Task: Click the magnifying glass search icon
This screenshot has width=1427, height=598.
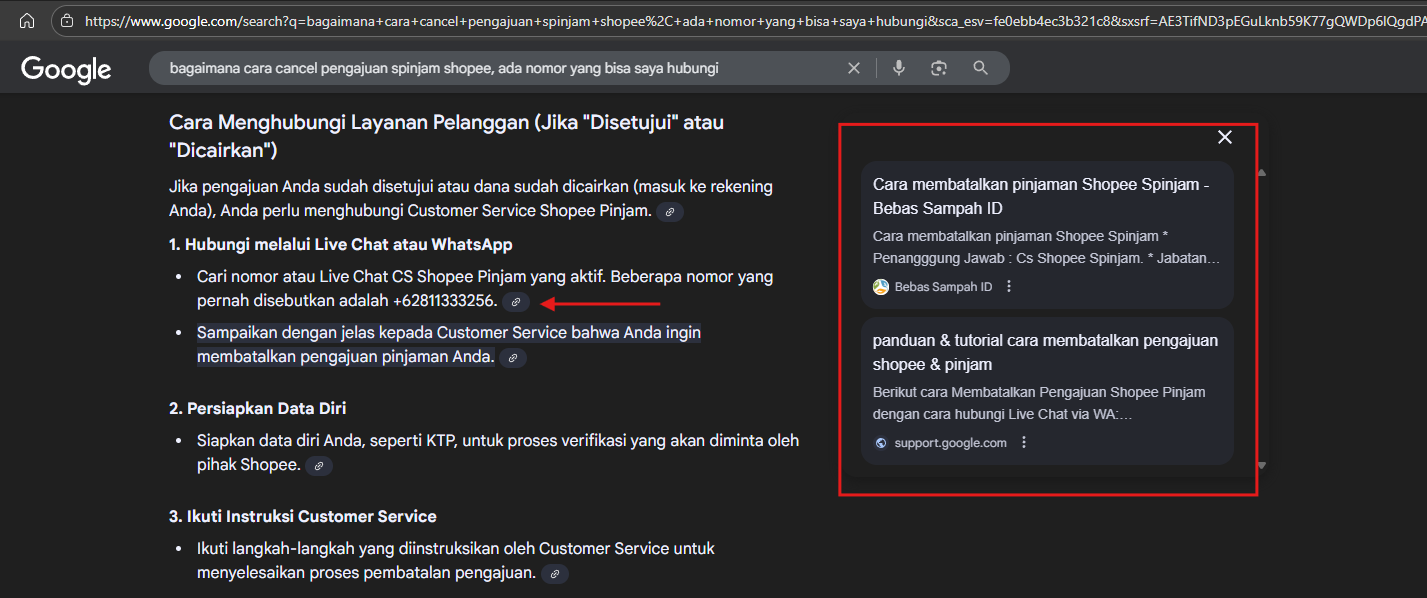Action: [980, 68]
